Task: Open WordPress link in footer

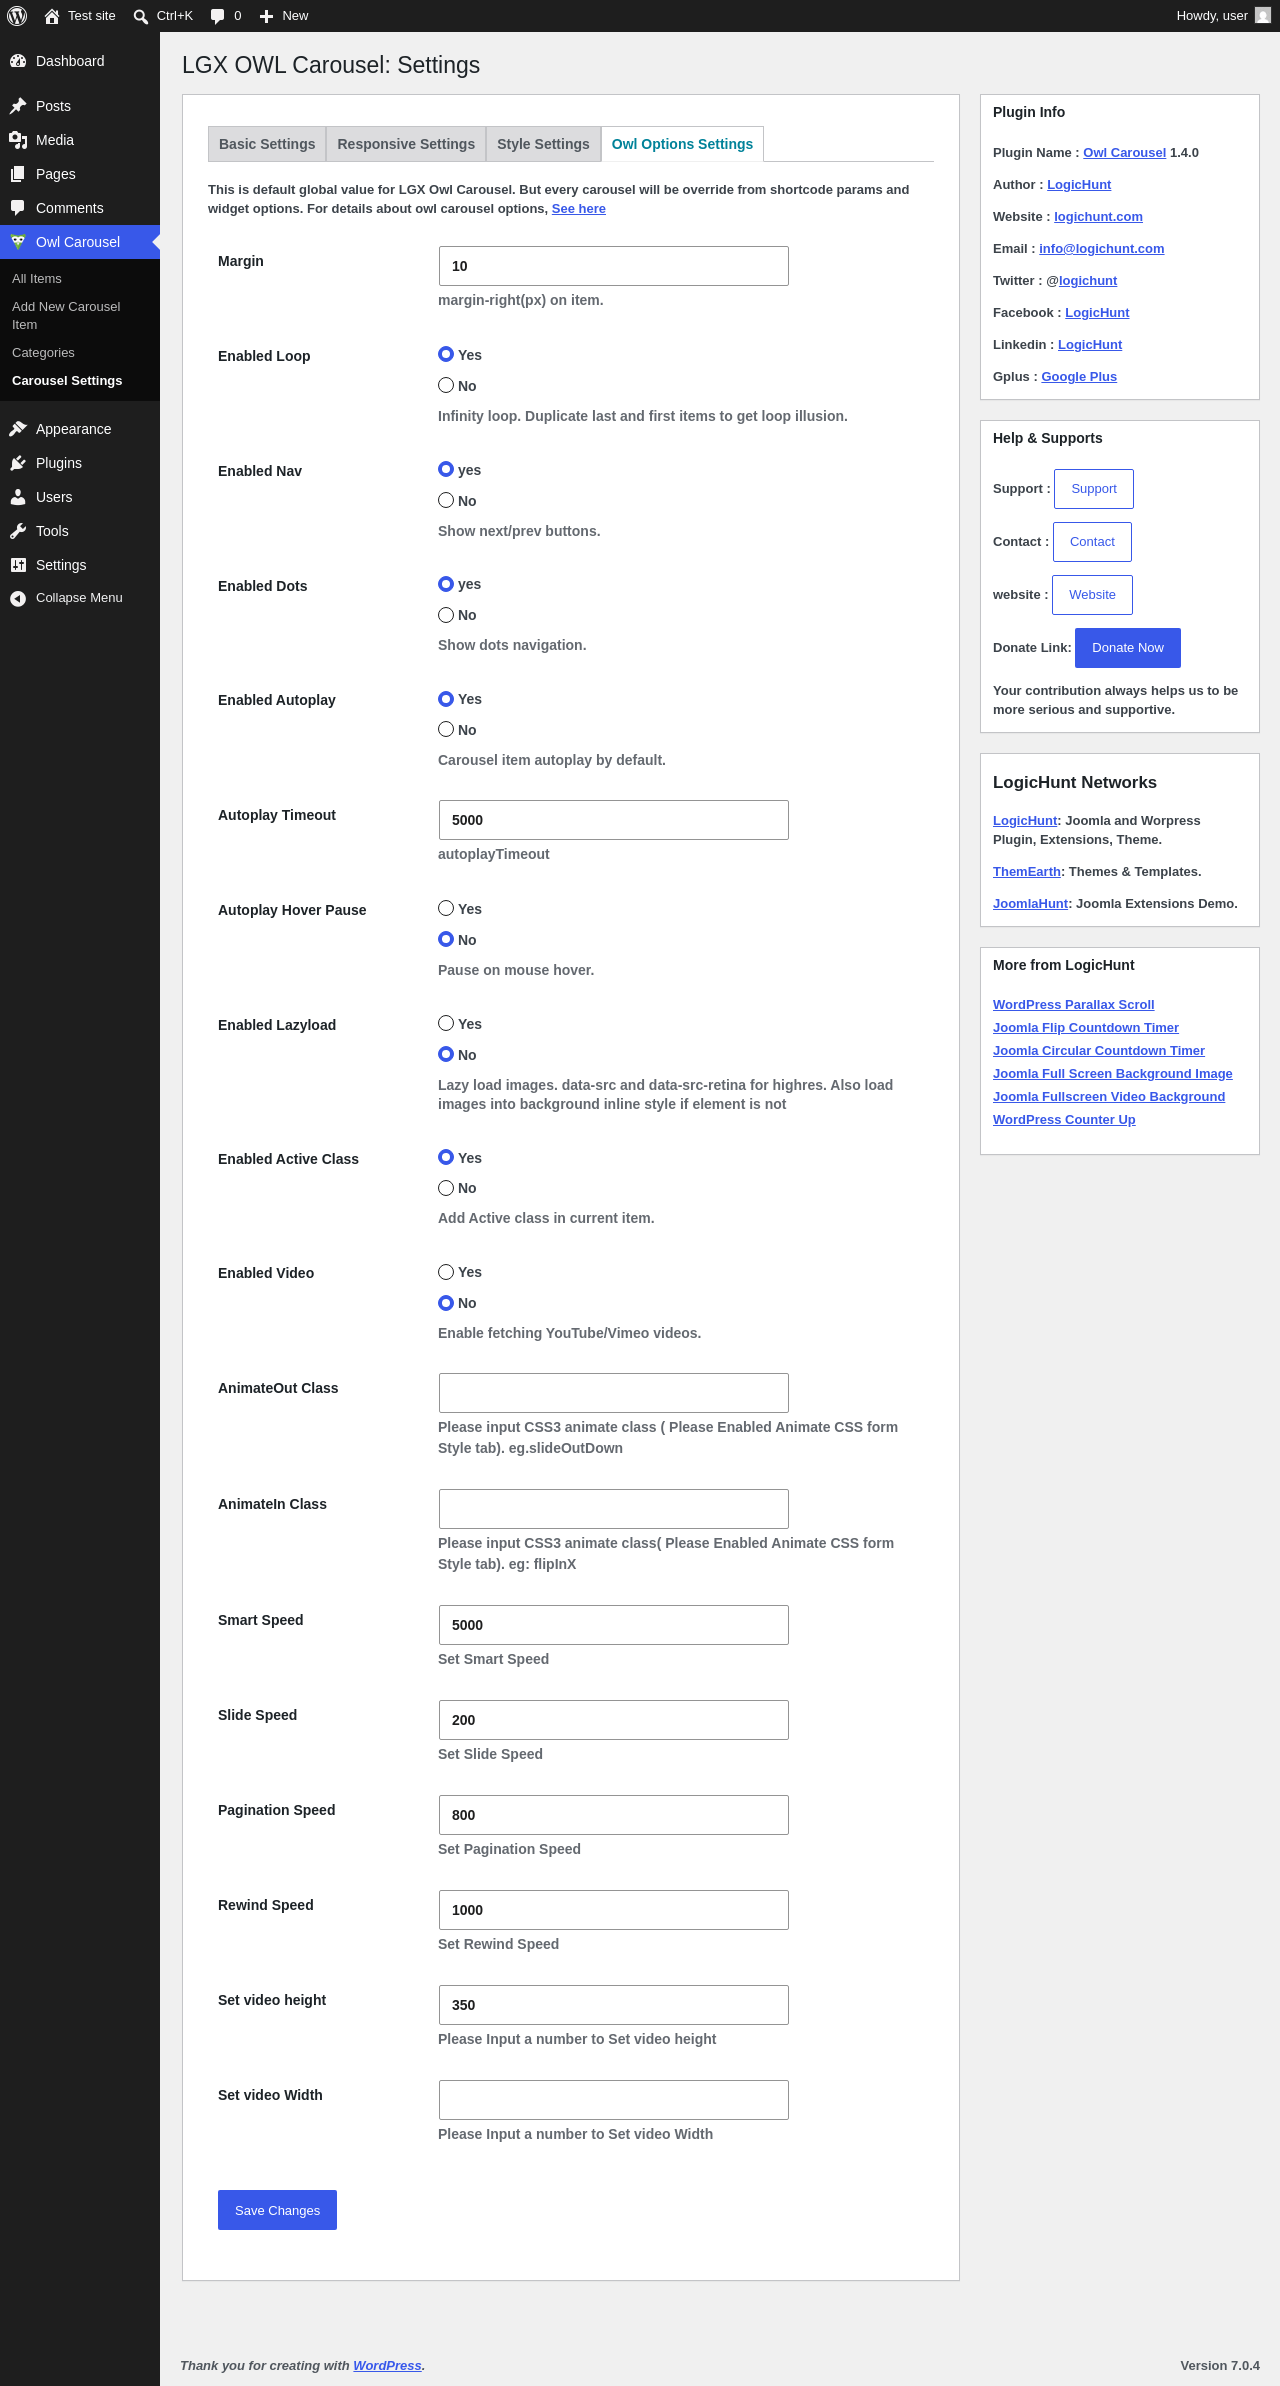Action: pos(387,2366)
